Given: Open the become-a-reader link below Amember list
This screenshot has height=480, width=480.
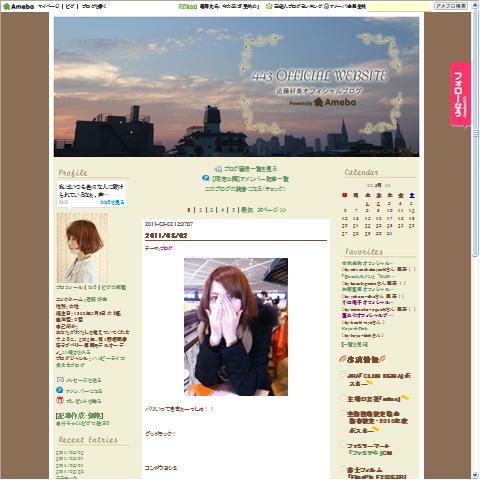Looking at the screenshot, I should pos(245,189).
